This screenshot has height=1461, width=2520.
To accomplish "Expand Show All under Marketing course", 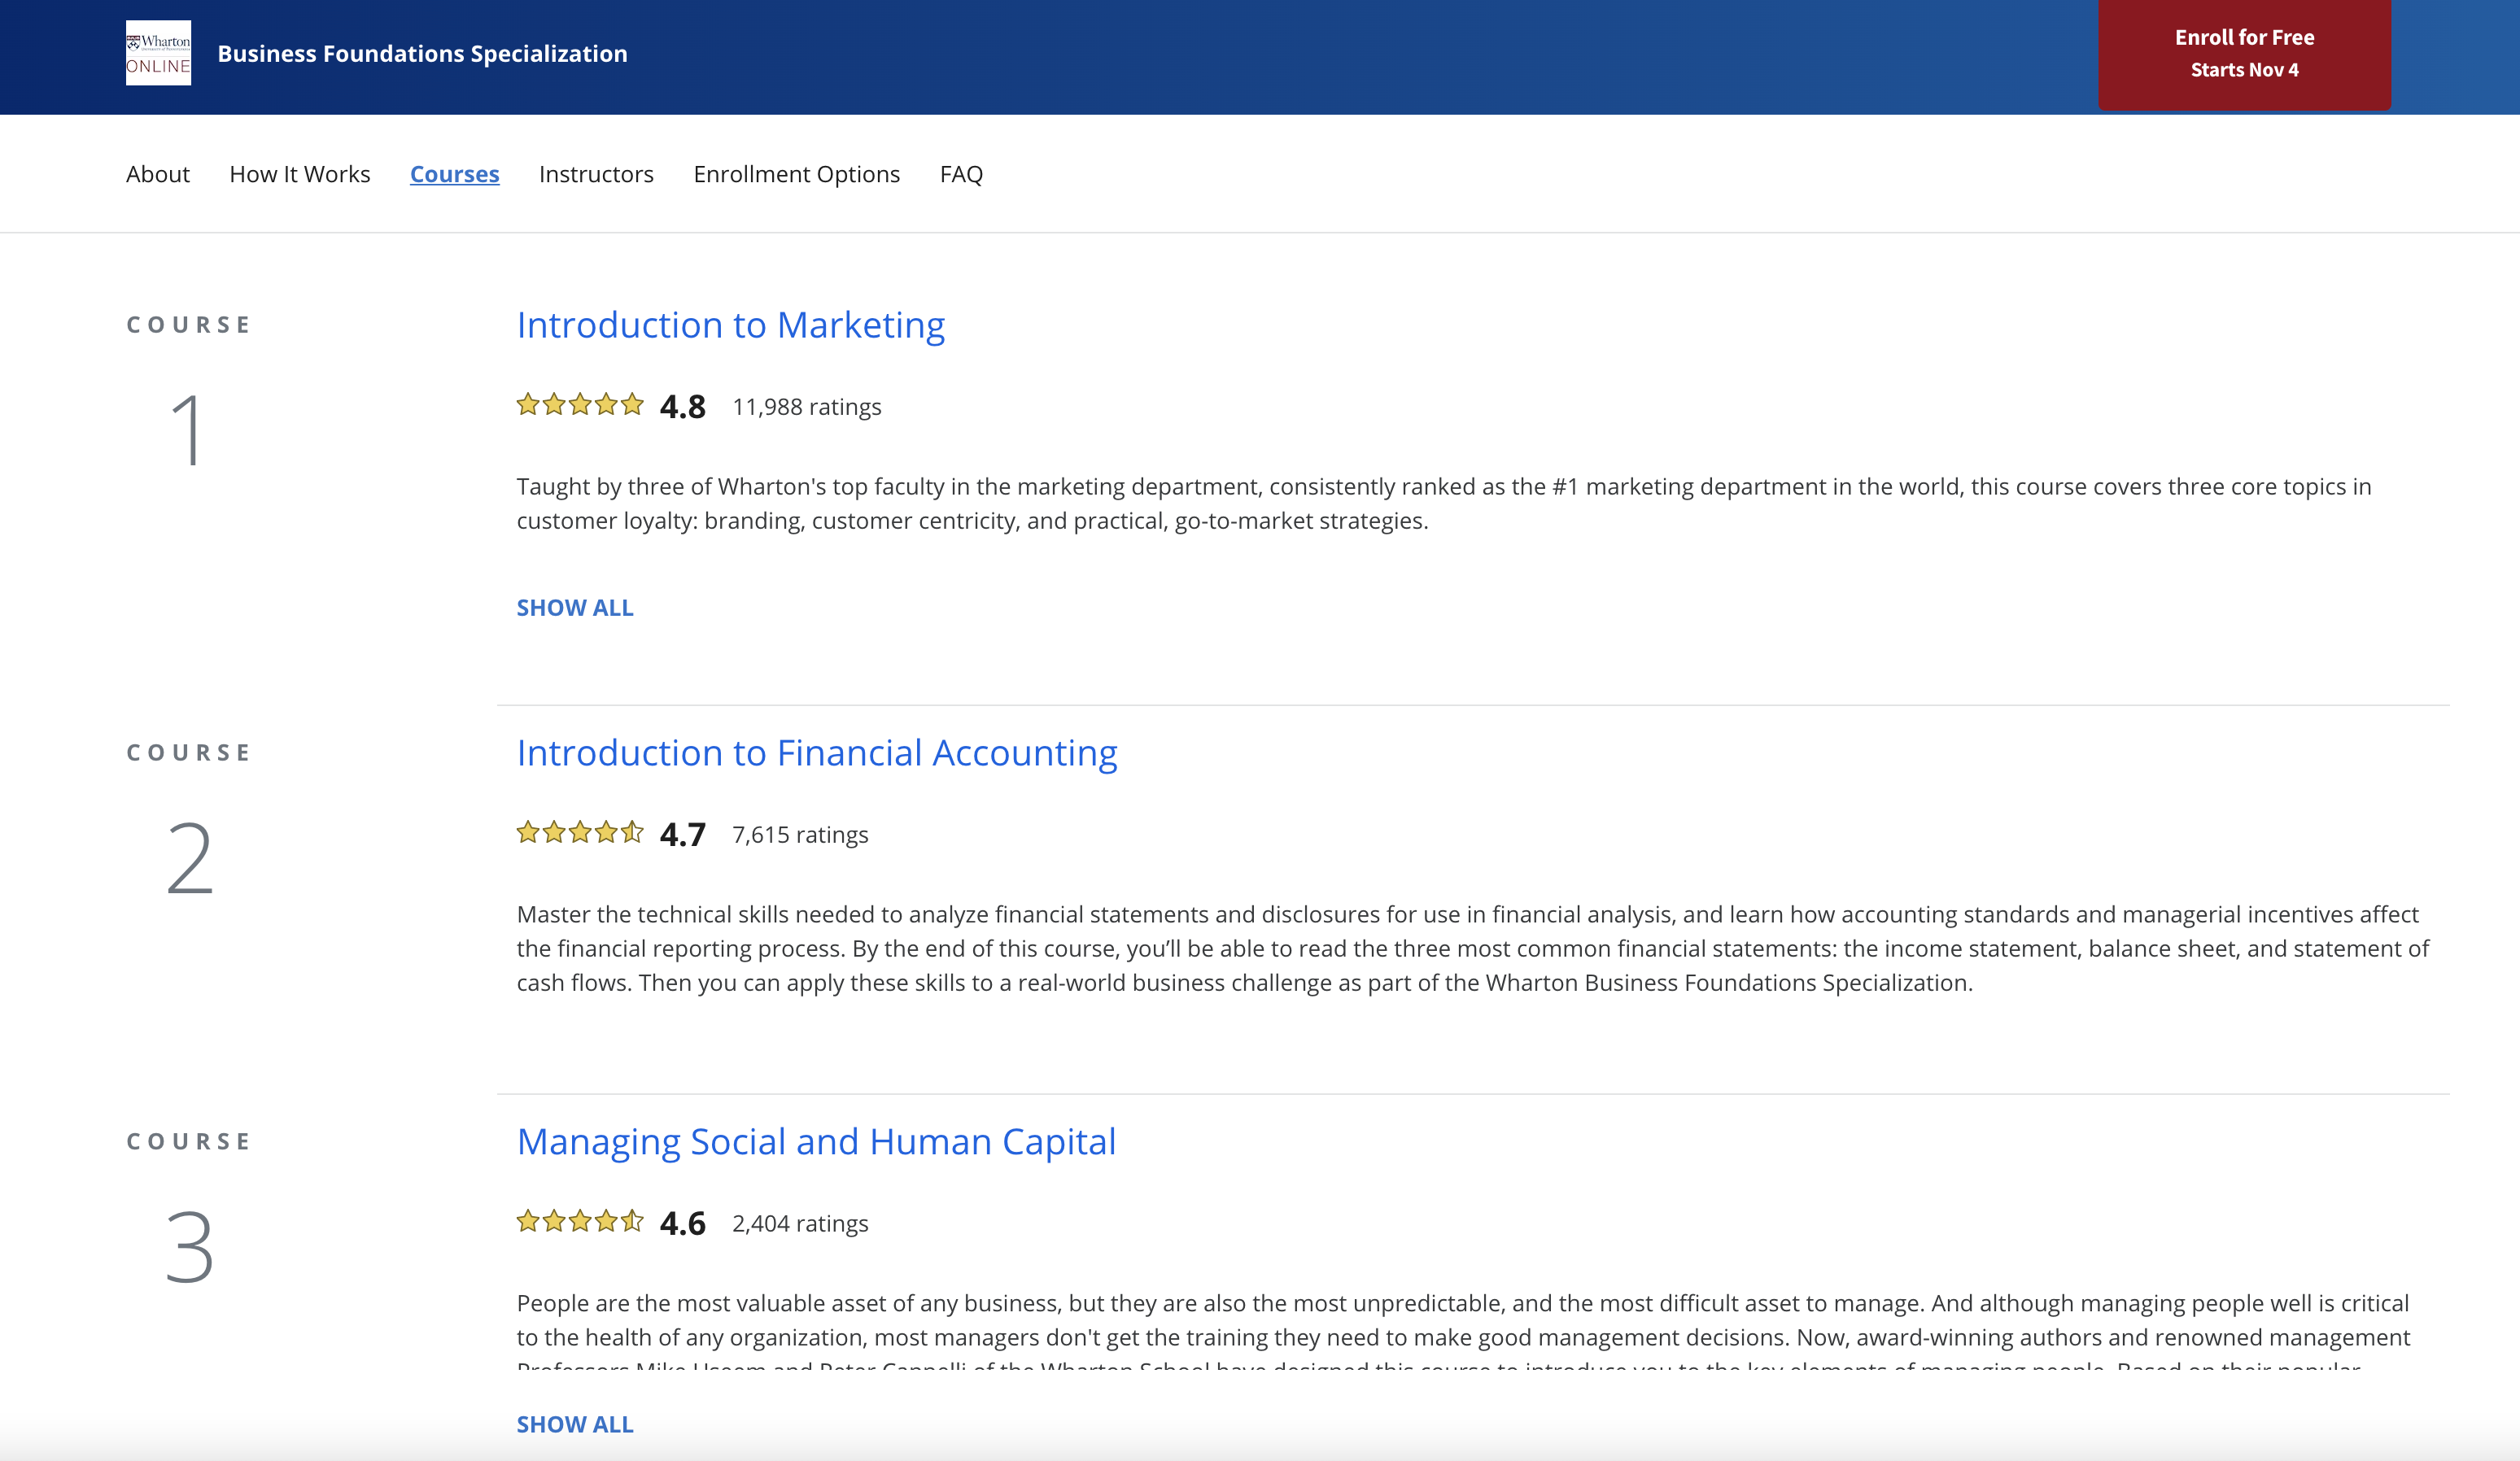I will (574, 608).
